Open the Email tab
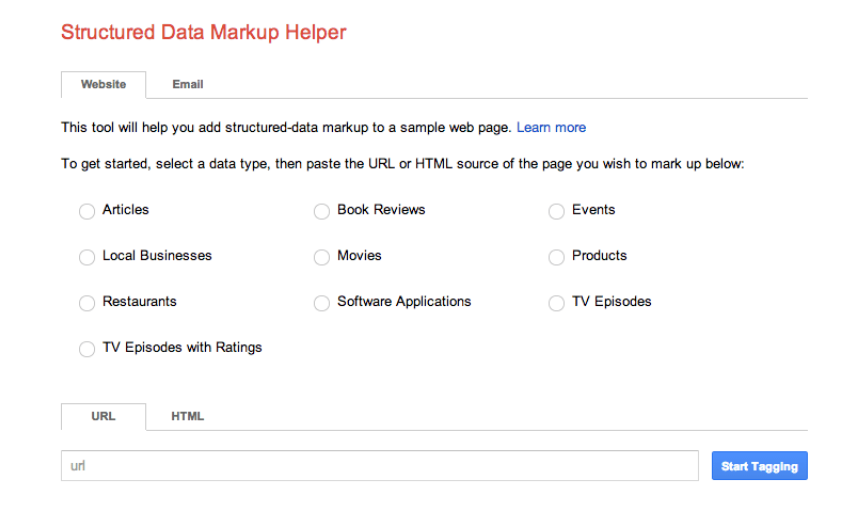The height and width of the screenshot is (513, 852). tap(188, 85)
